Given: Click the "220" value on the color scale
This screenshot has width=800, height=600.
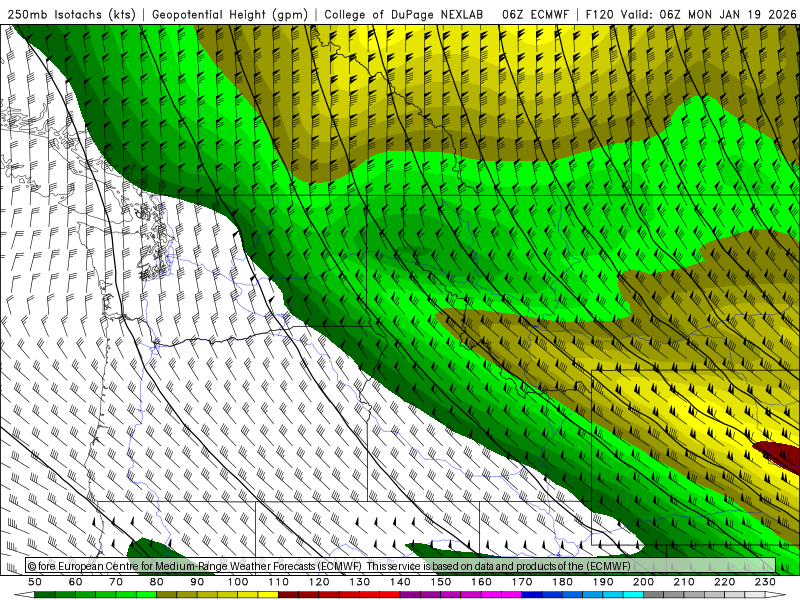Looking at the screenshot, I should tap(724, 582).
